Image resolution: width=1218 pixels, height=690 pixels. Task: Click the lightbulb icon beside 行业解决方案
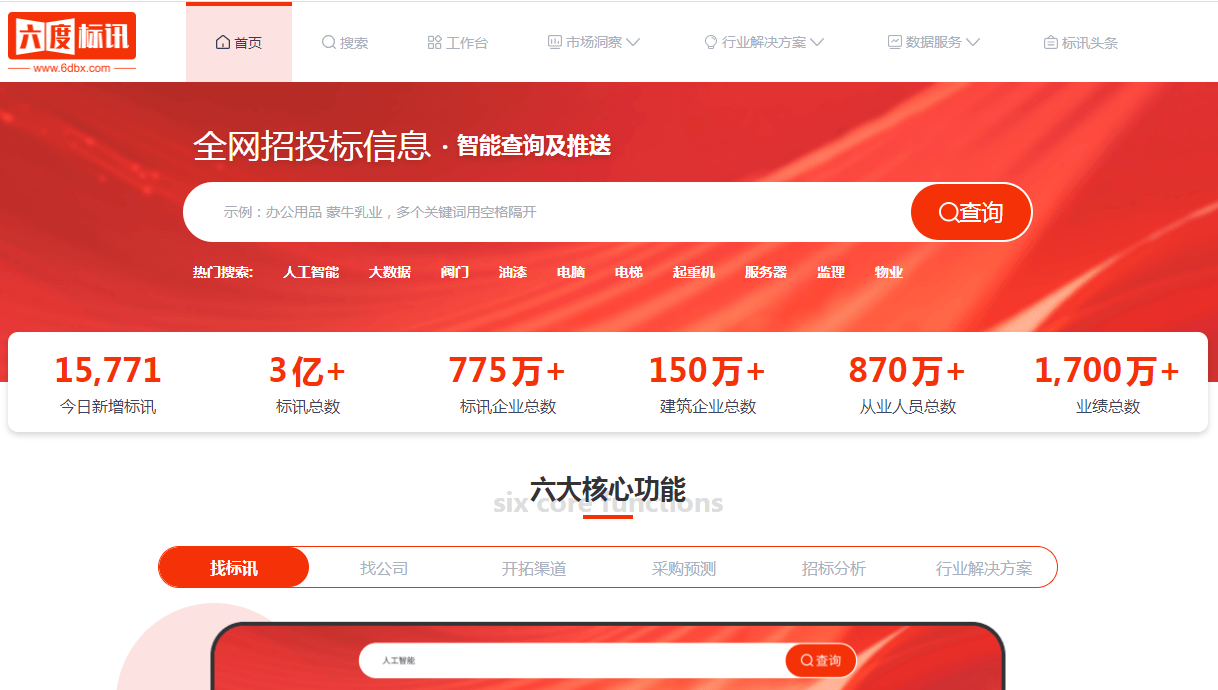pyautogui.click(x=711, y=42)
